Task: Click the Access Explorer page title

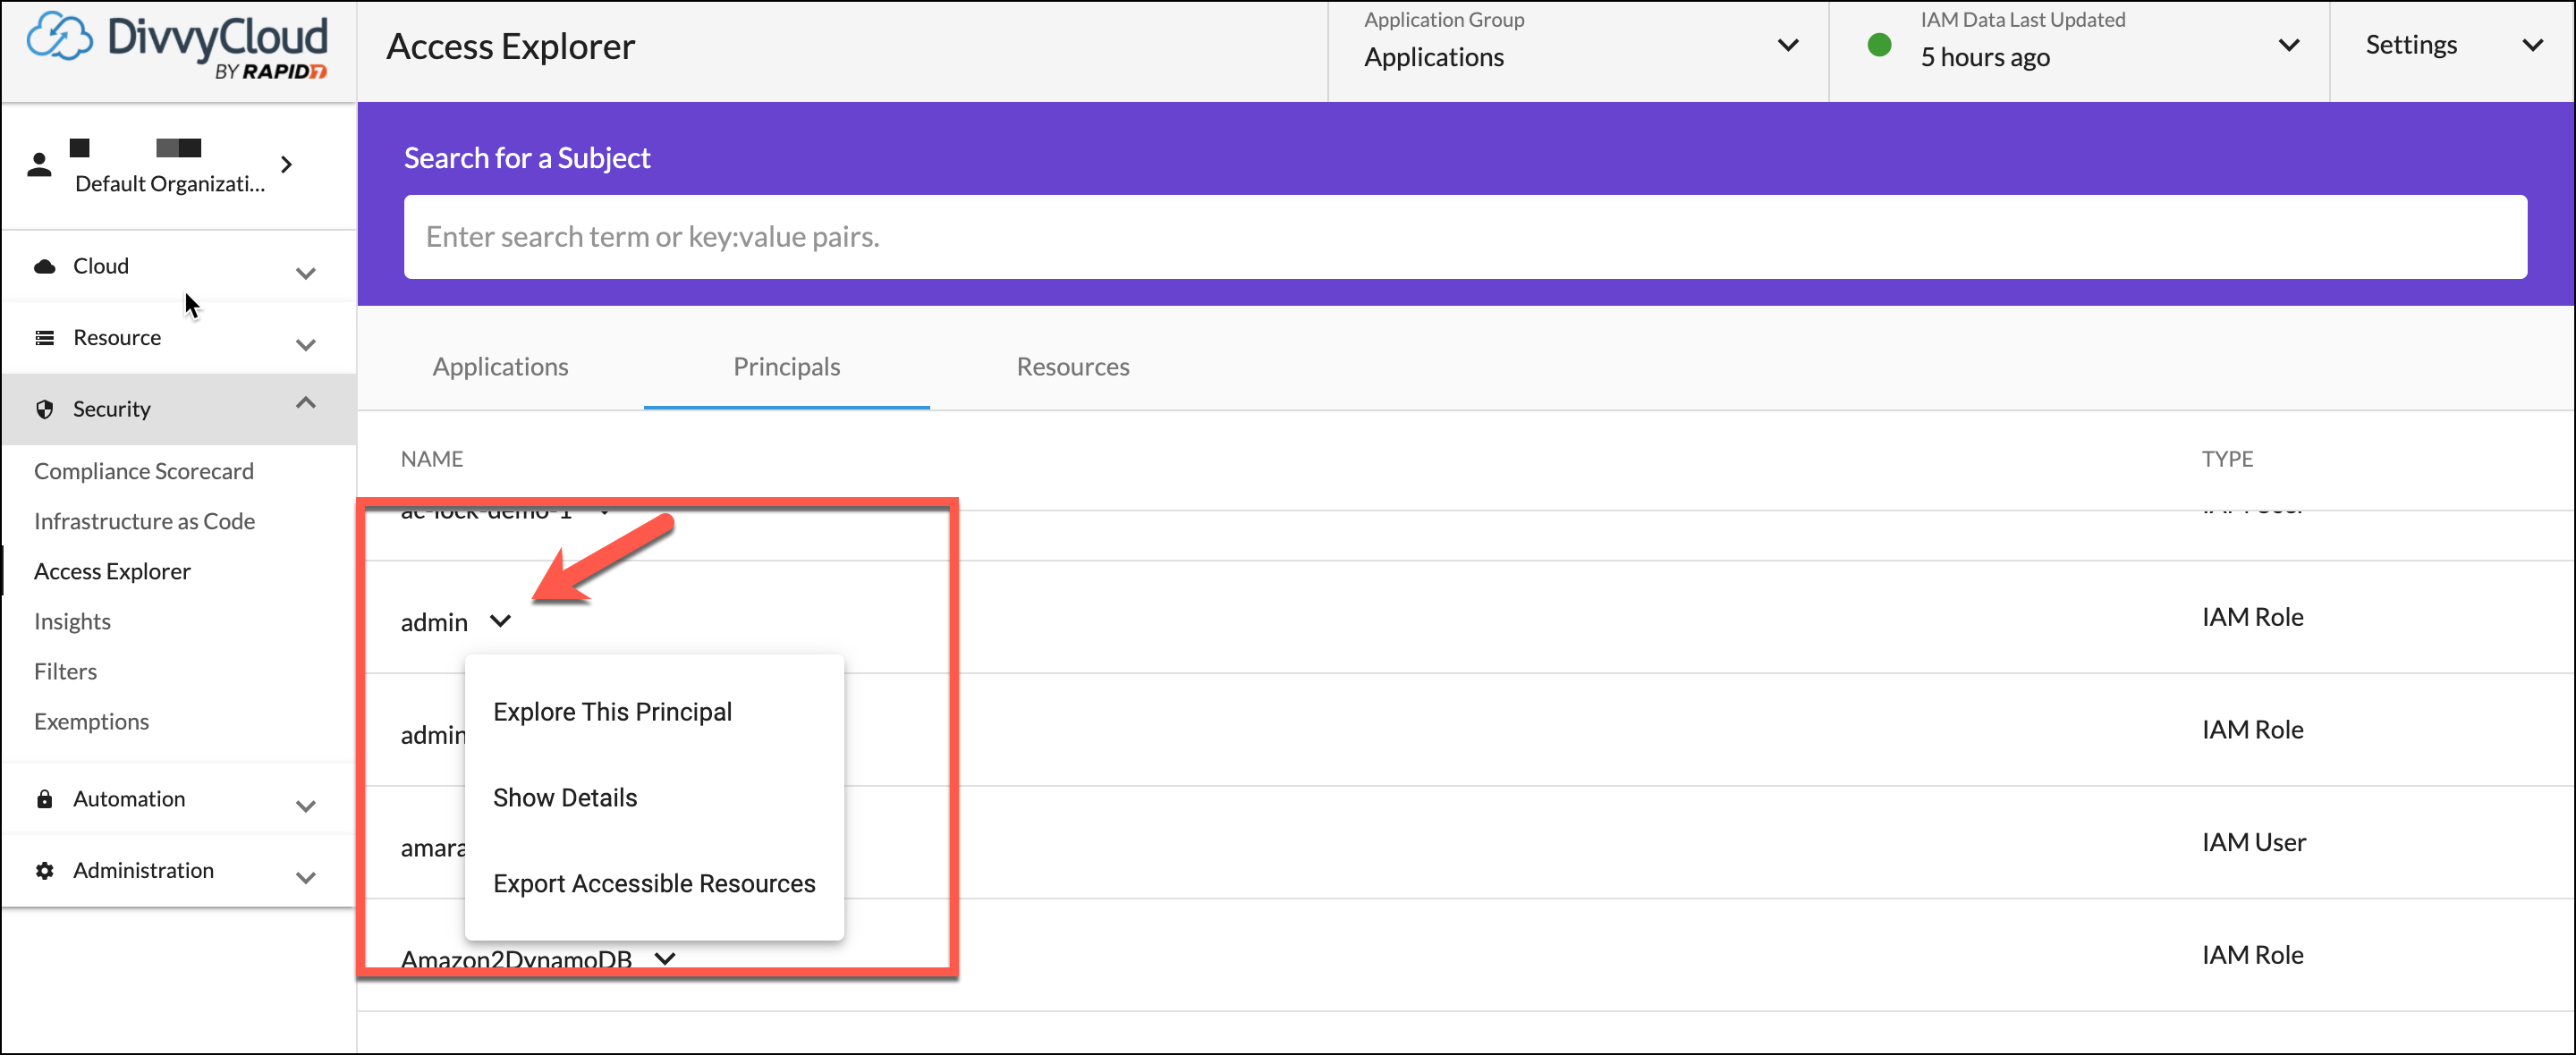Action: (510, 46)
